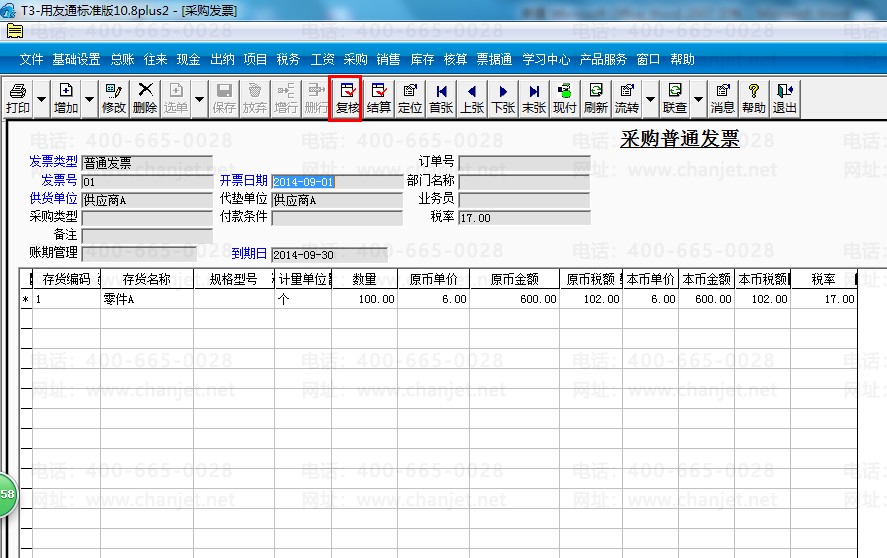The width and height of the screenshot is (887, 558).
Task: Click the 开票日期 field 2014-09-01
Action: pyautogui.click(x=337, y=182)
